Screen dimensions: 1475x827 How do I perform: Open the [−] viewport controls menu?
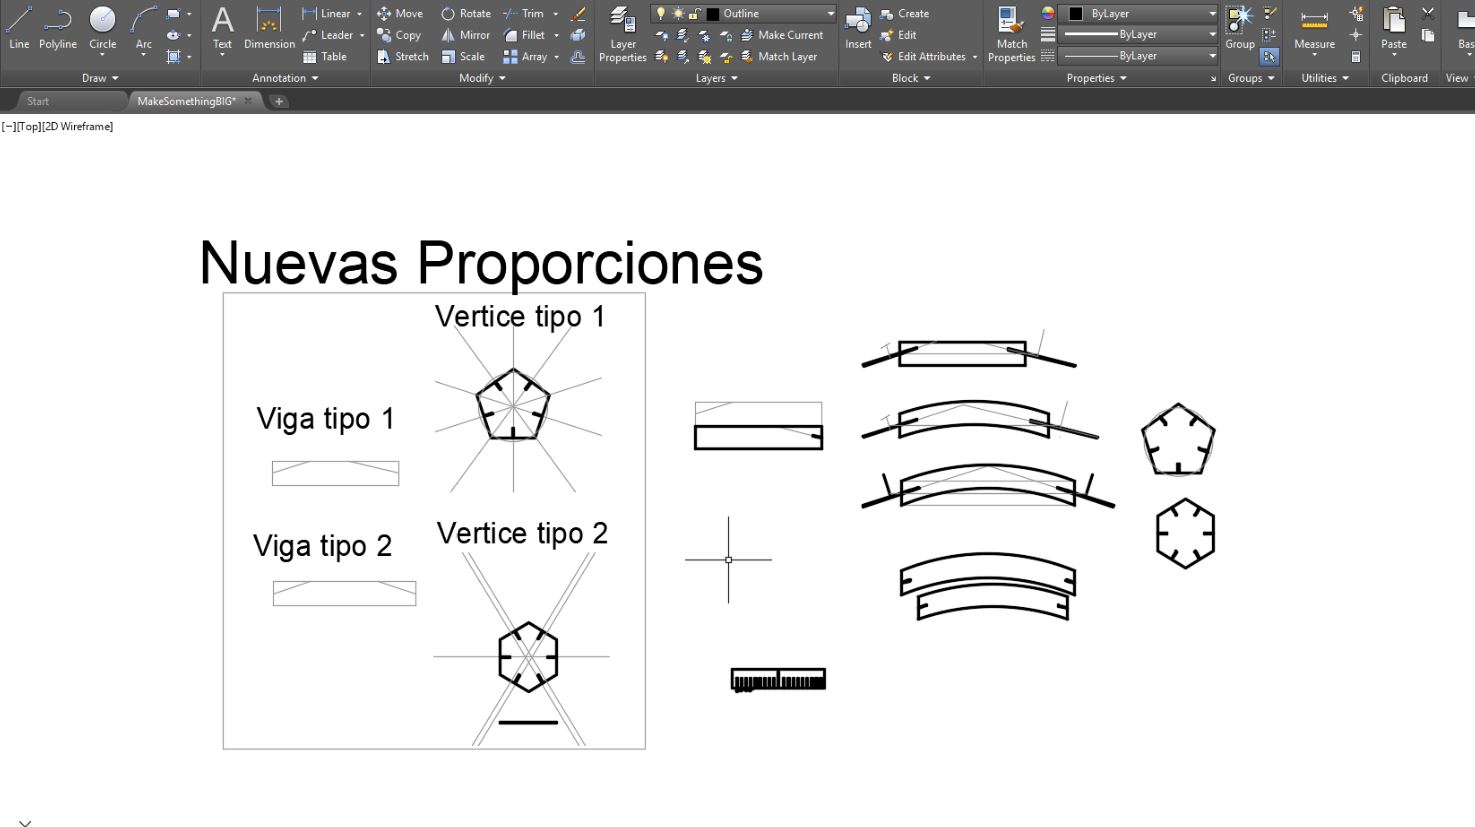(8, 127)
